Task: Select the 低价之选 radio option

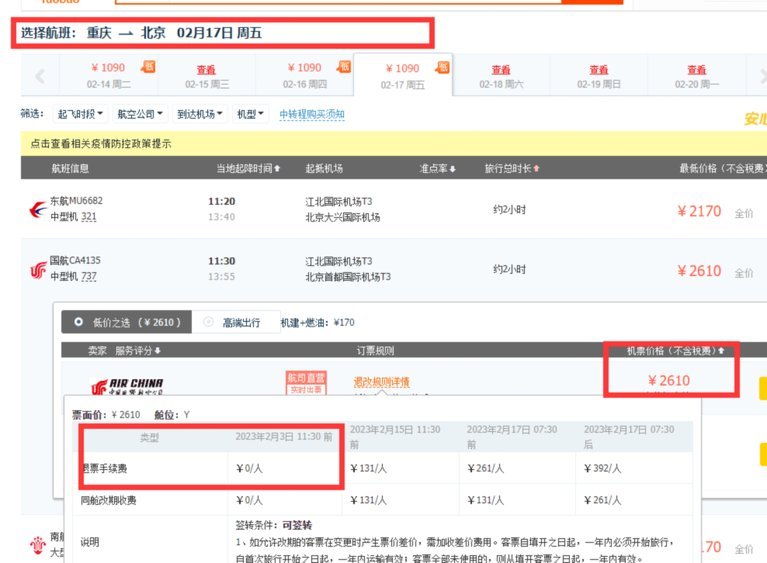Action: 126,322
